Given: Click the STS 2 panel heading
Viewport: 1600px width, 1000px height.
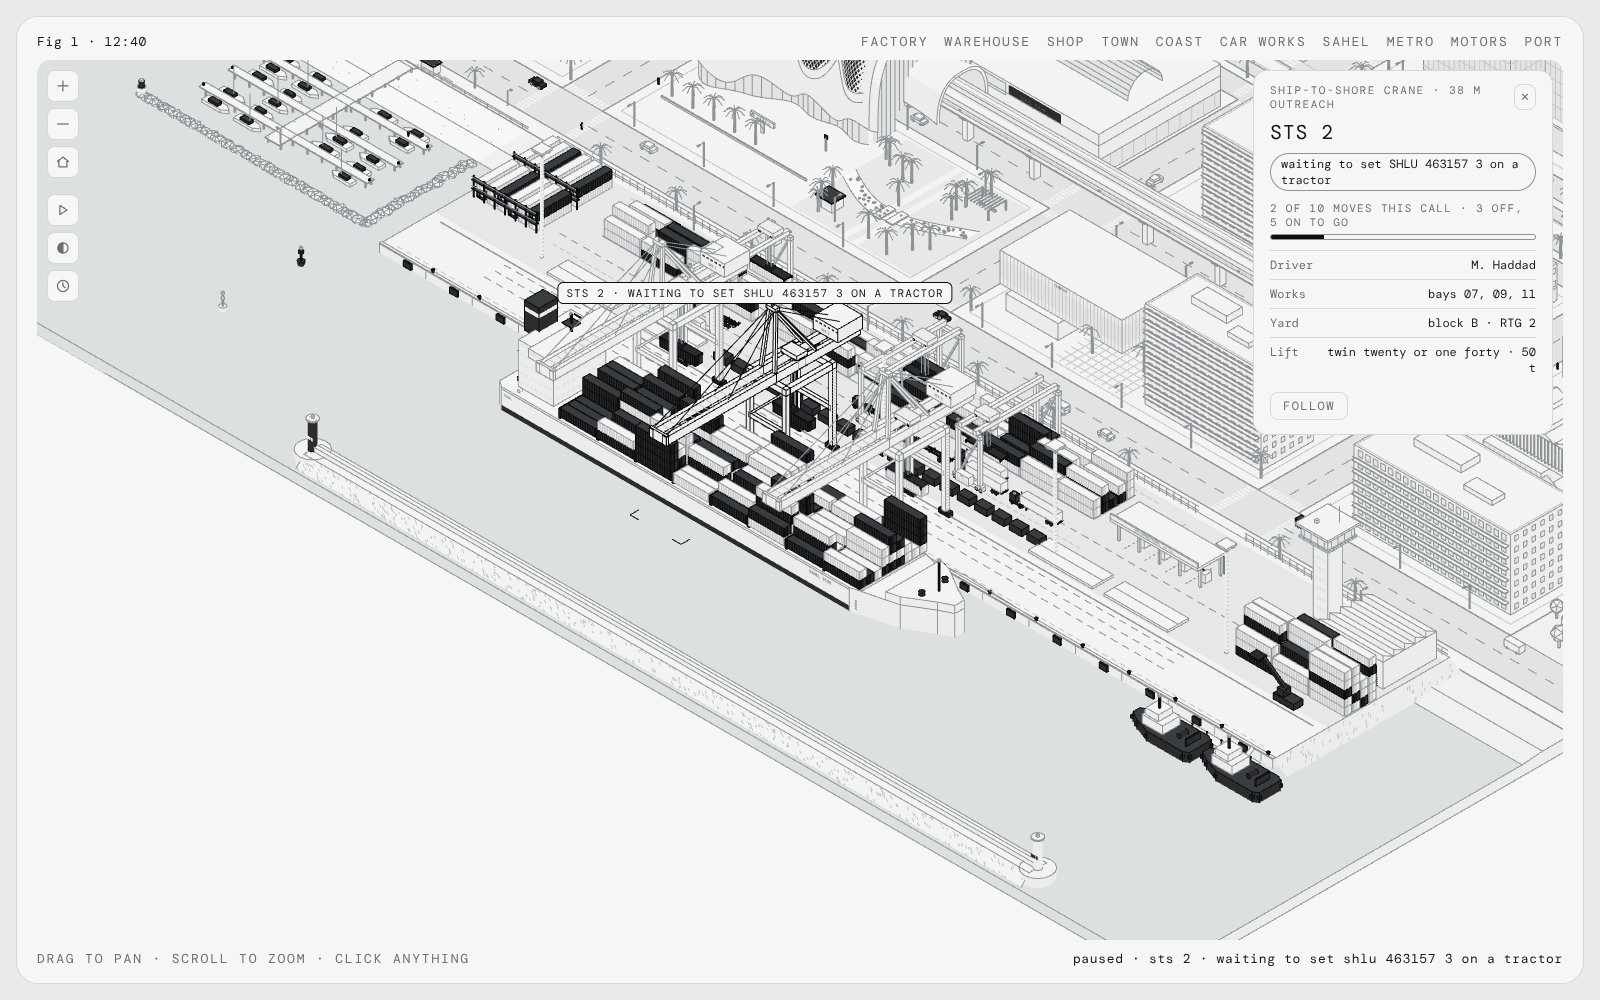Looking at the screenshot, I should click(x=1301, y=132).
